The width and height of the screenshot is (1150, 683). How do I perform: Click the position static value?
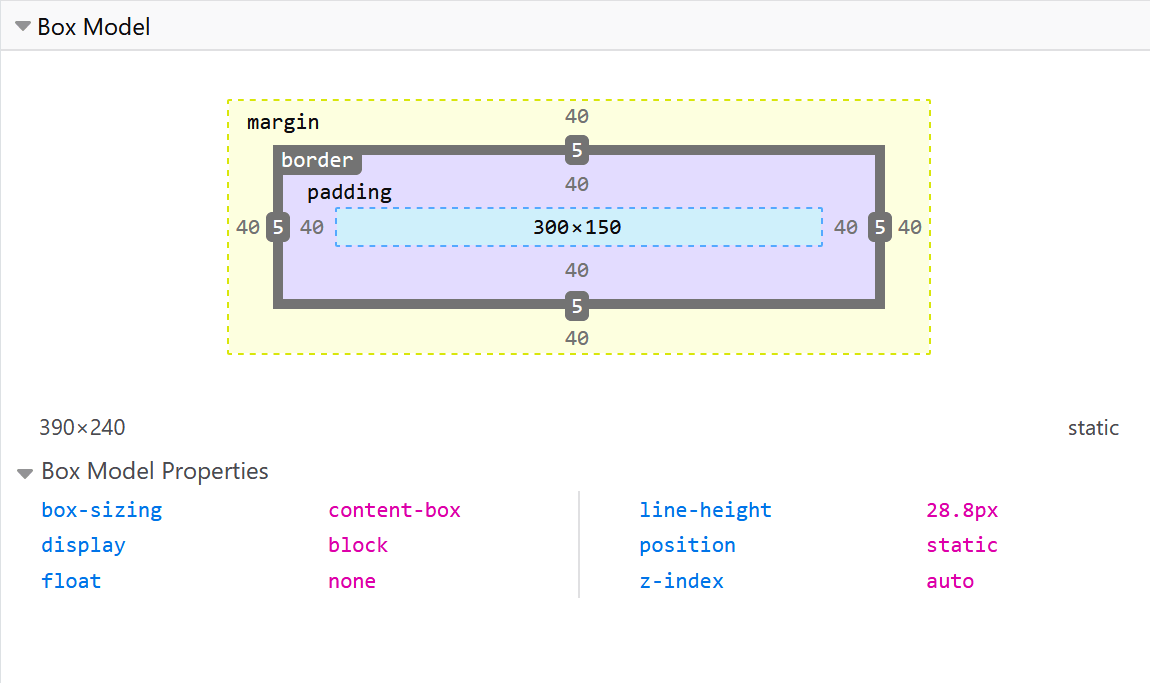[962, 545]
